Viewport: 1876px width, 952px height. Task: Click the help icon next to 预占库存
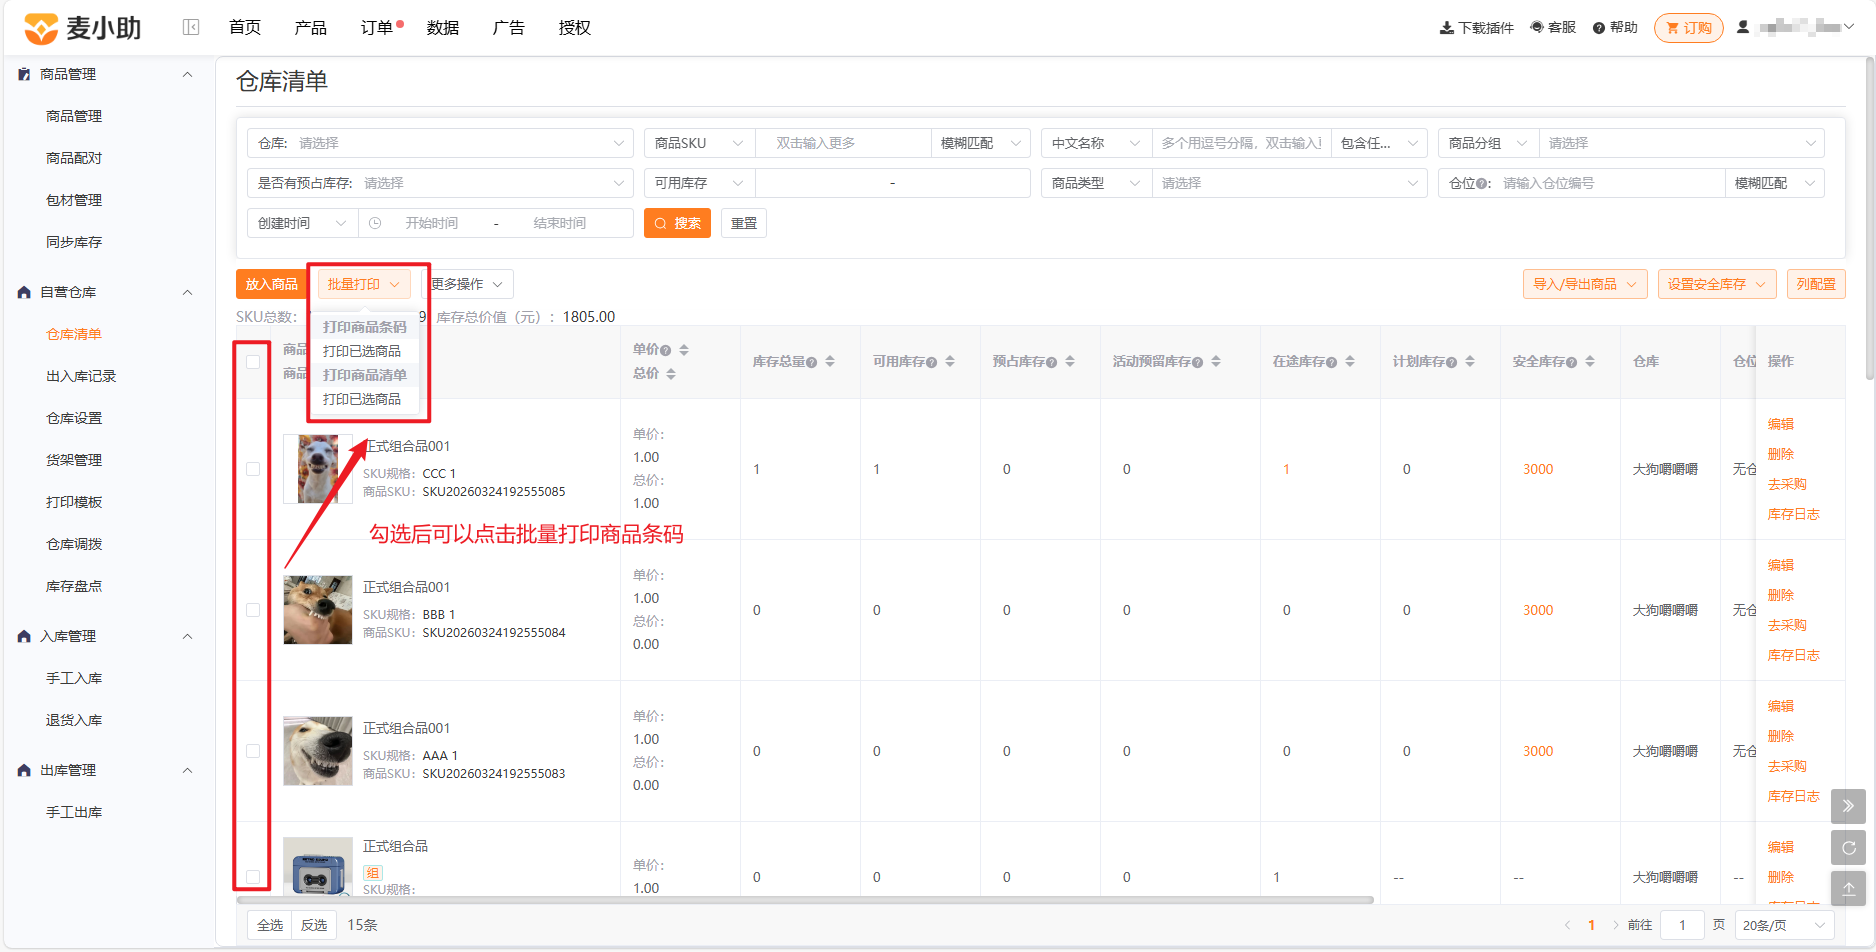click(1051, 362)
